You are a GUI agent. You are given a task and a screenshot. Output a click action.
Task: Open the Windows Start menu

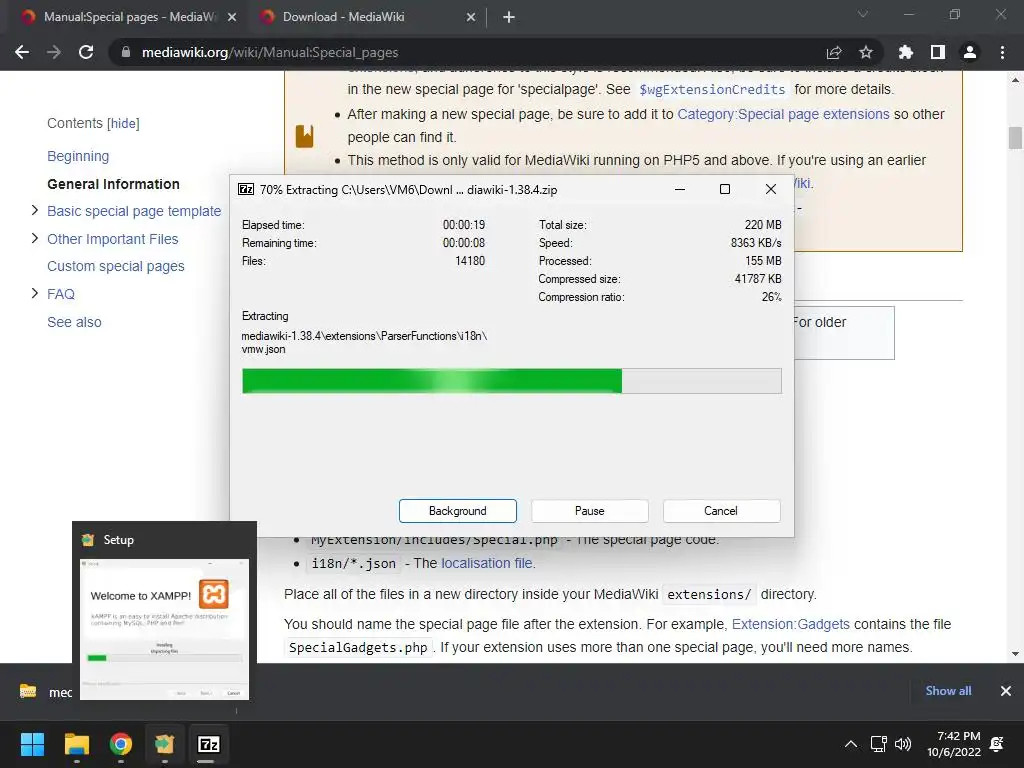pos(32,744)
